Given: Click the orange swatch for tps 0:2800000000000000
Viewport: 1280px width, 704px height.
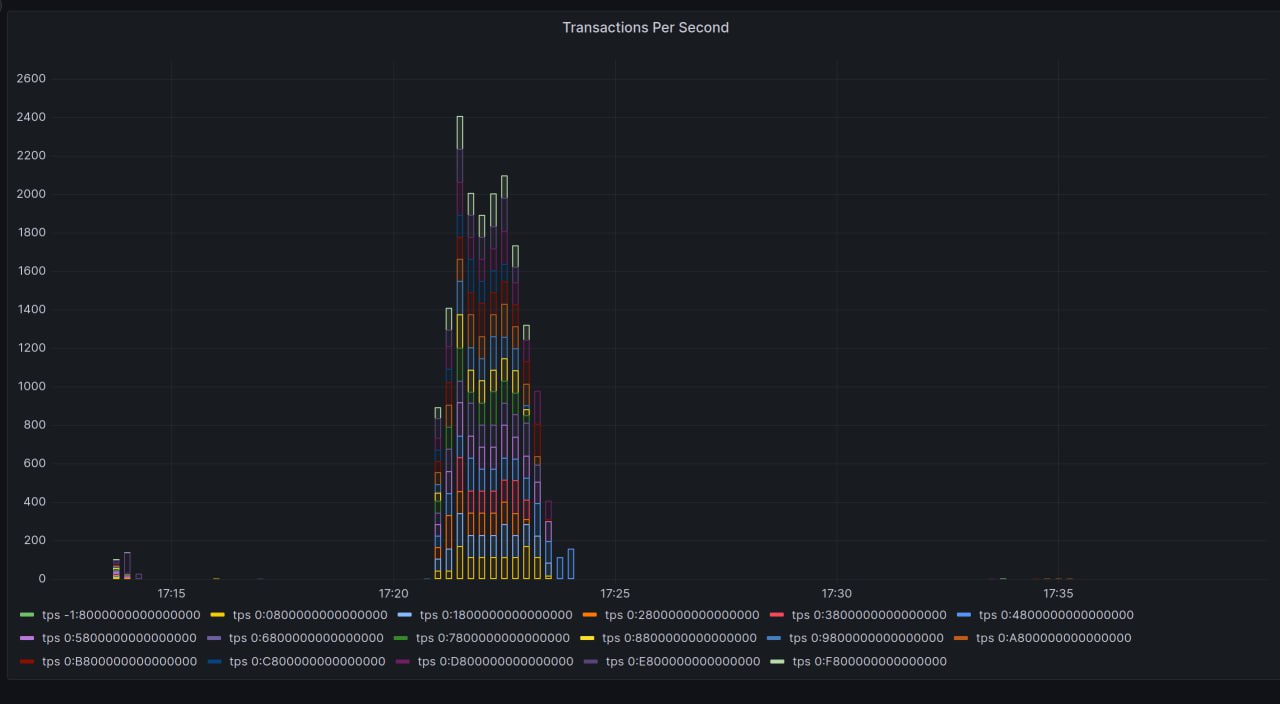Looking at the screenshot, I should tap(589, 615).
